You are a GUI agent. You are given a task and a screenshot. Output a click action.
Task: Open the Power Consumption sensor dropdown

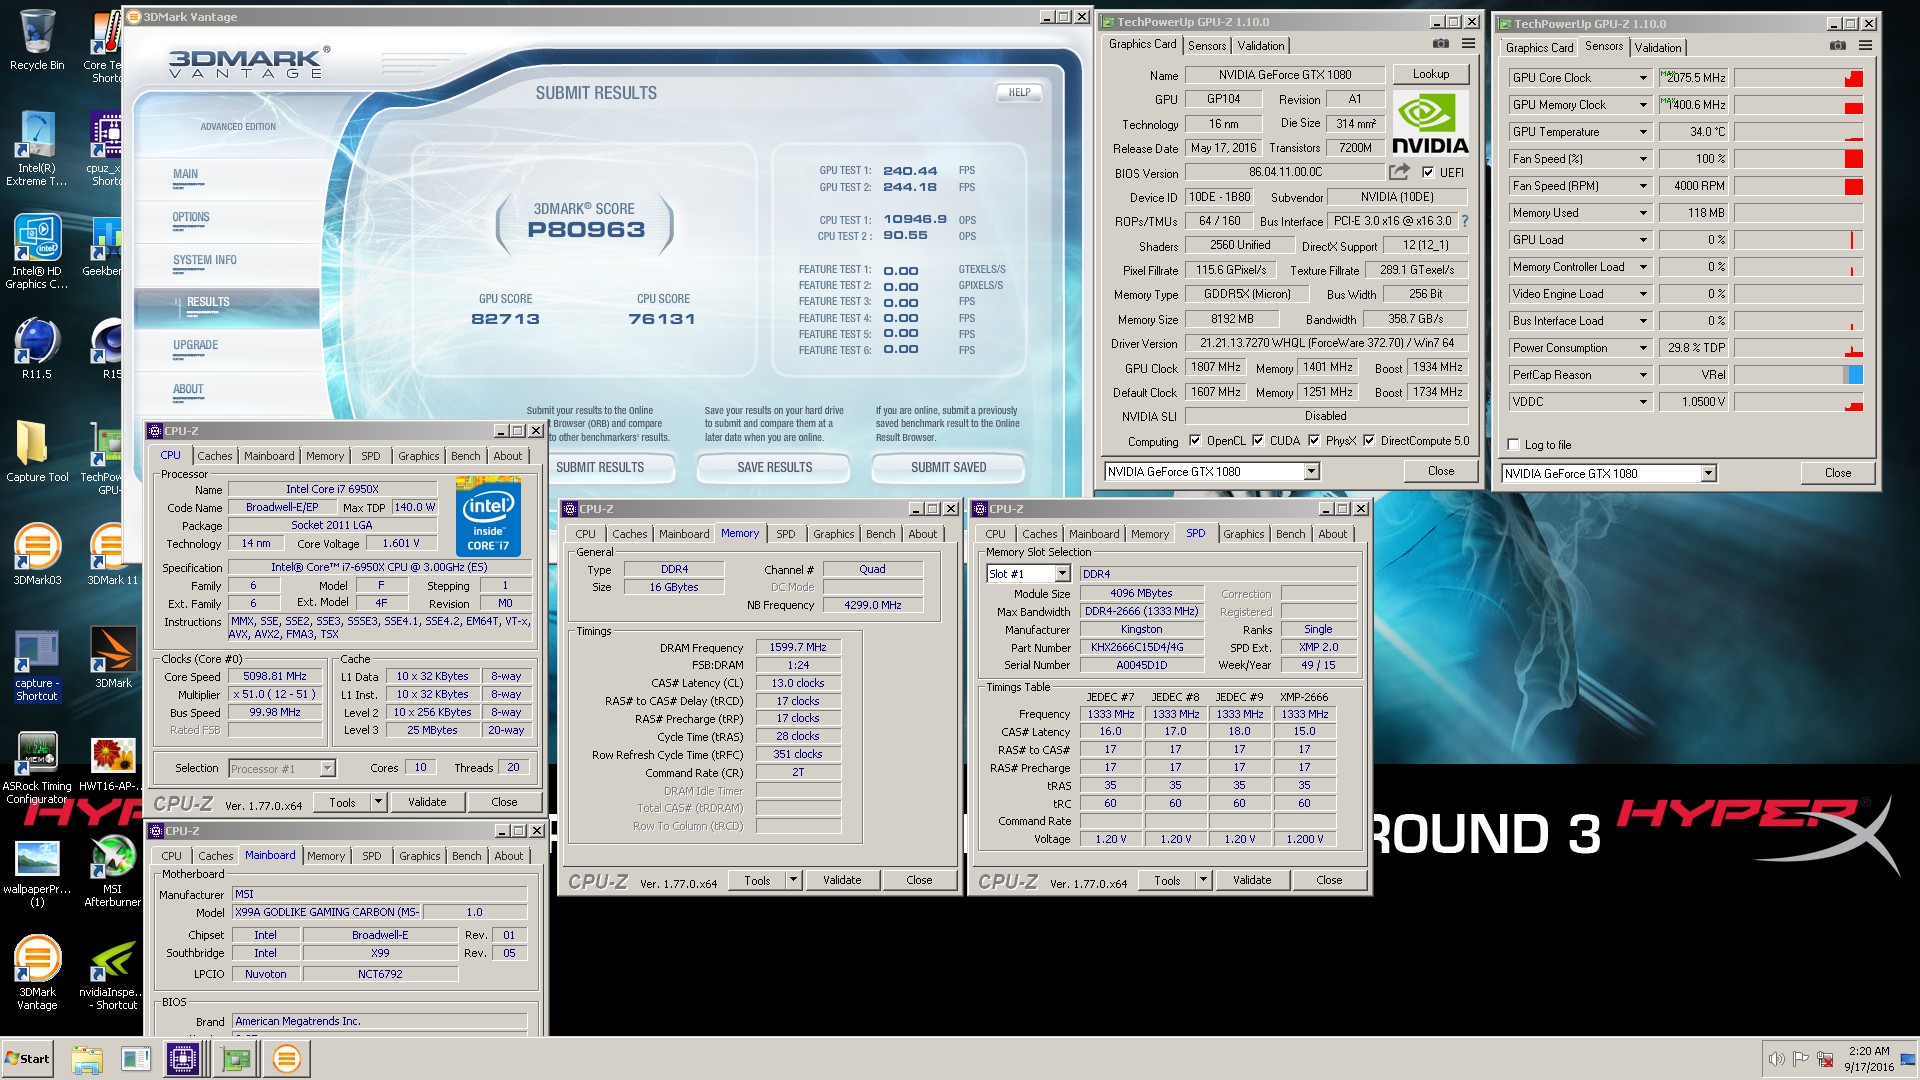[x=1642, y=348]
